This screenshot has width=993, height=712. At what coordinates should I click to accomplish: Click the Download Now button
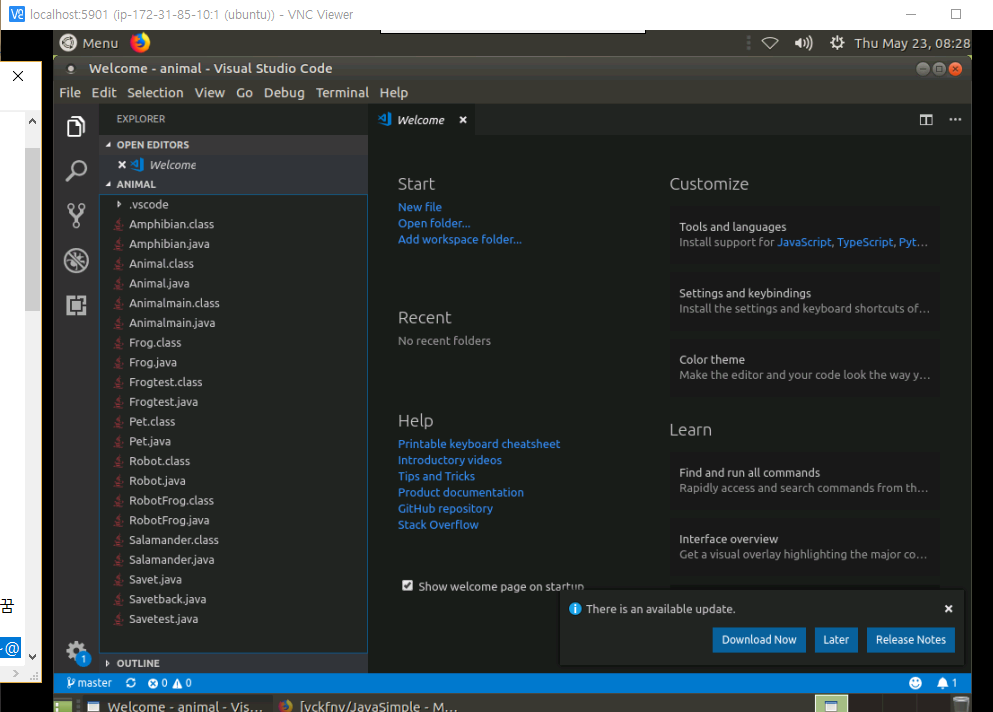[x=759, y=640]
